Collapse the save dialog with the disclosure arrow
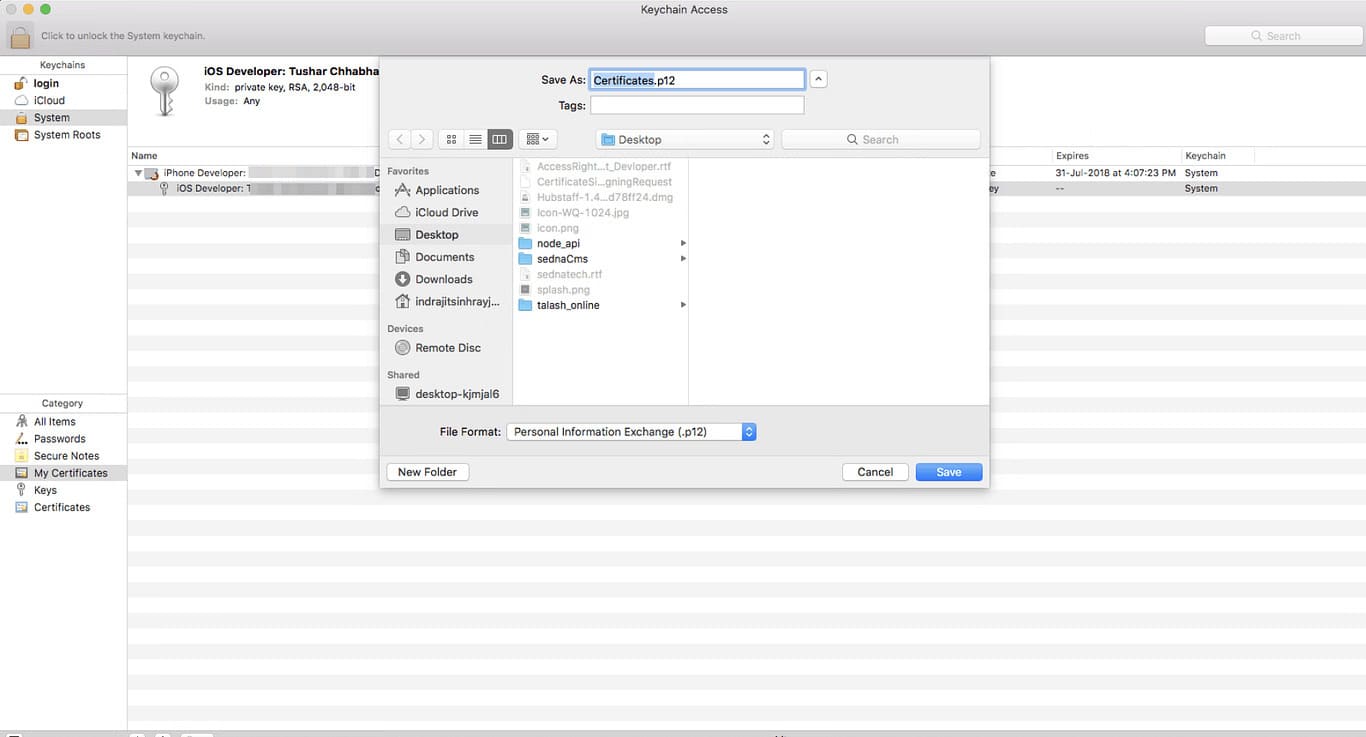This screenshot has width=1366, height=737. click(818, 78)
